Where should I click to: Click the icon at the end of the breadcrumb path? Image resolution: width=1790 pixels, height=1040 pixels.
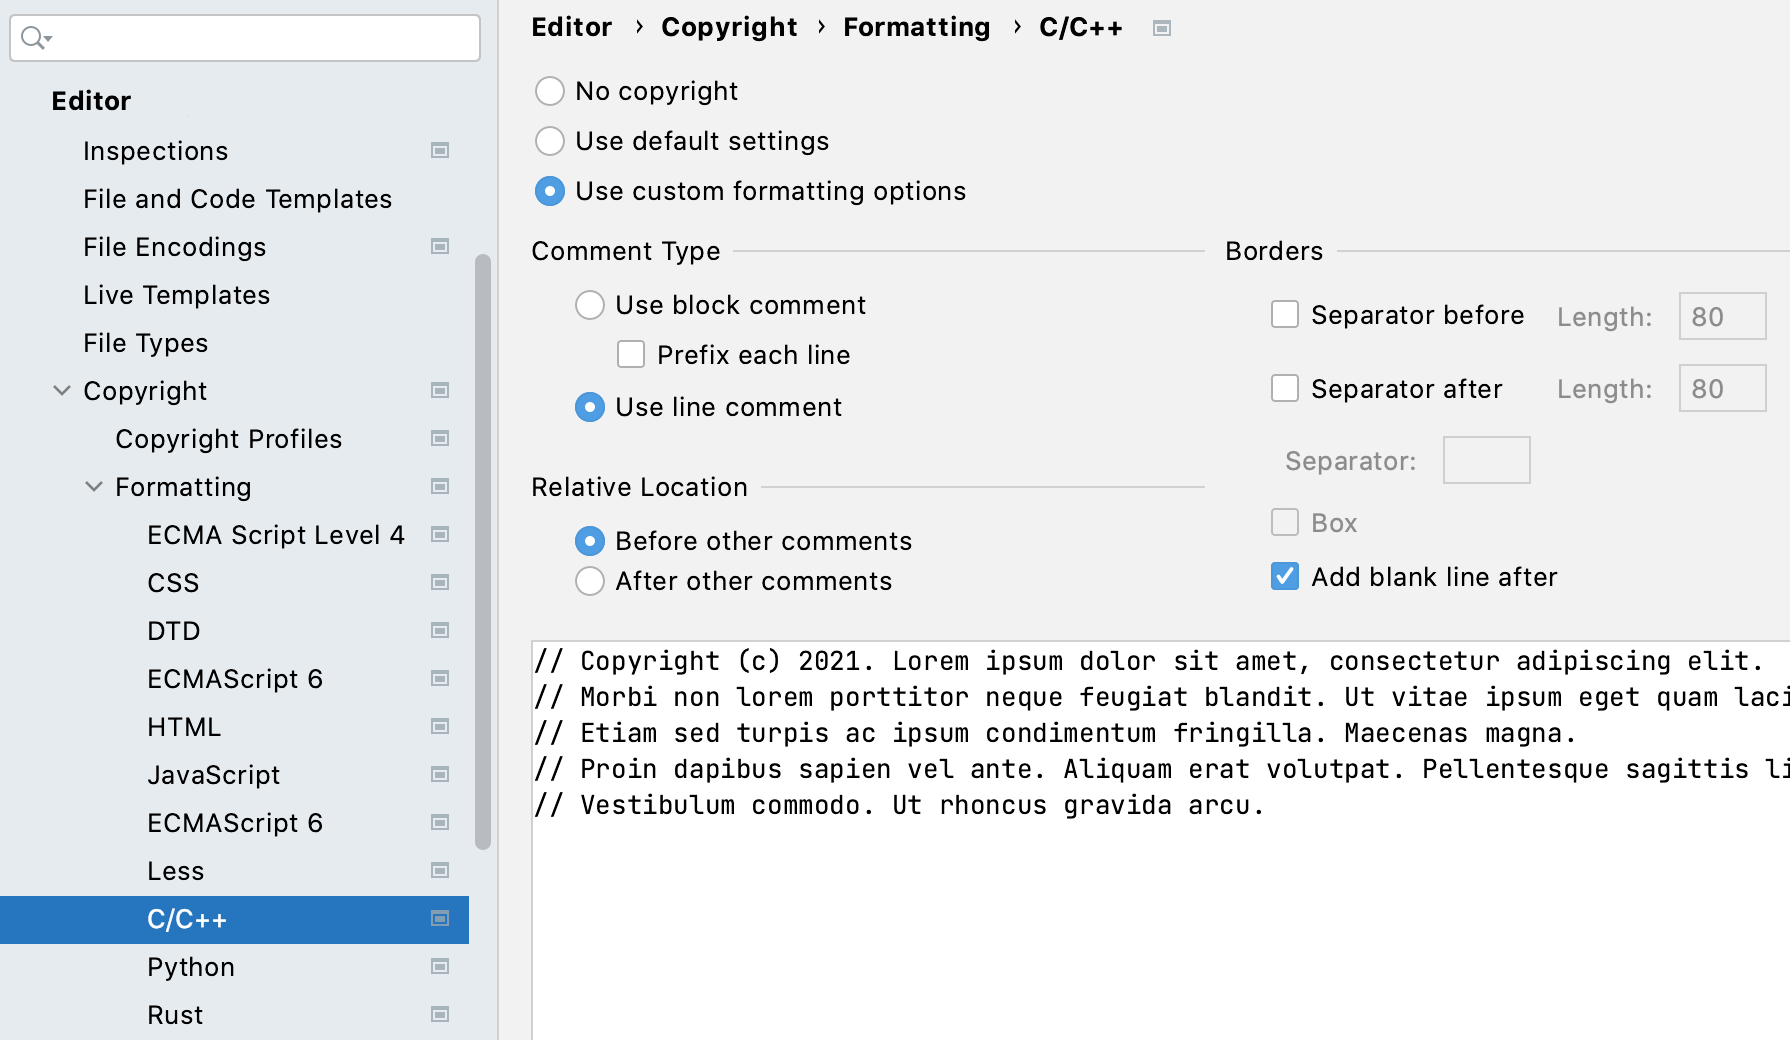click(1162, 28)
